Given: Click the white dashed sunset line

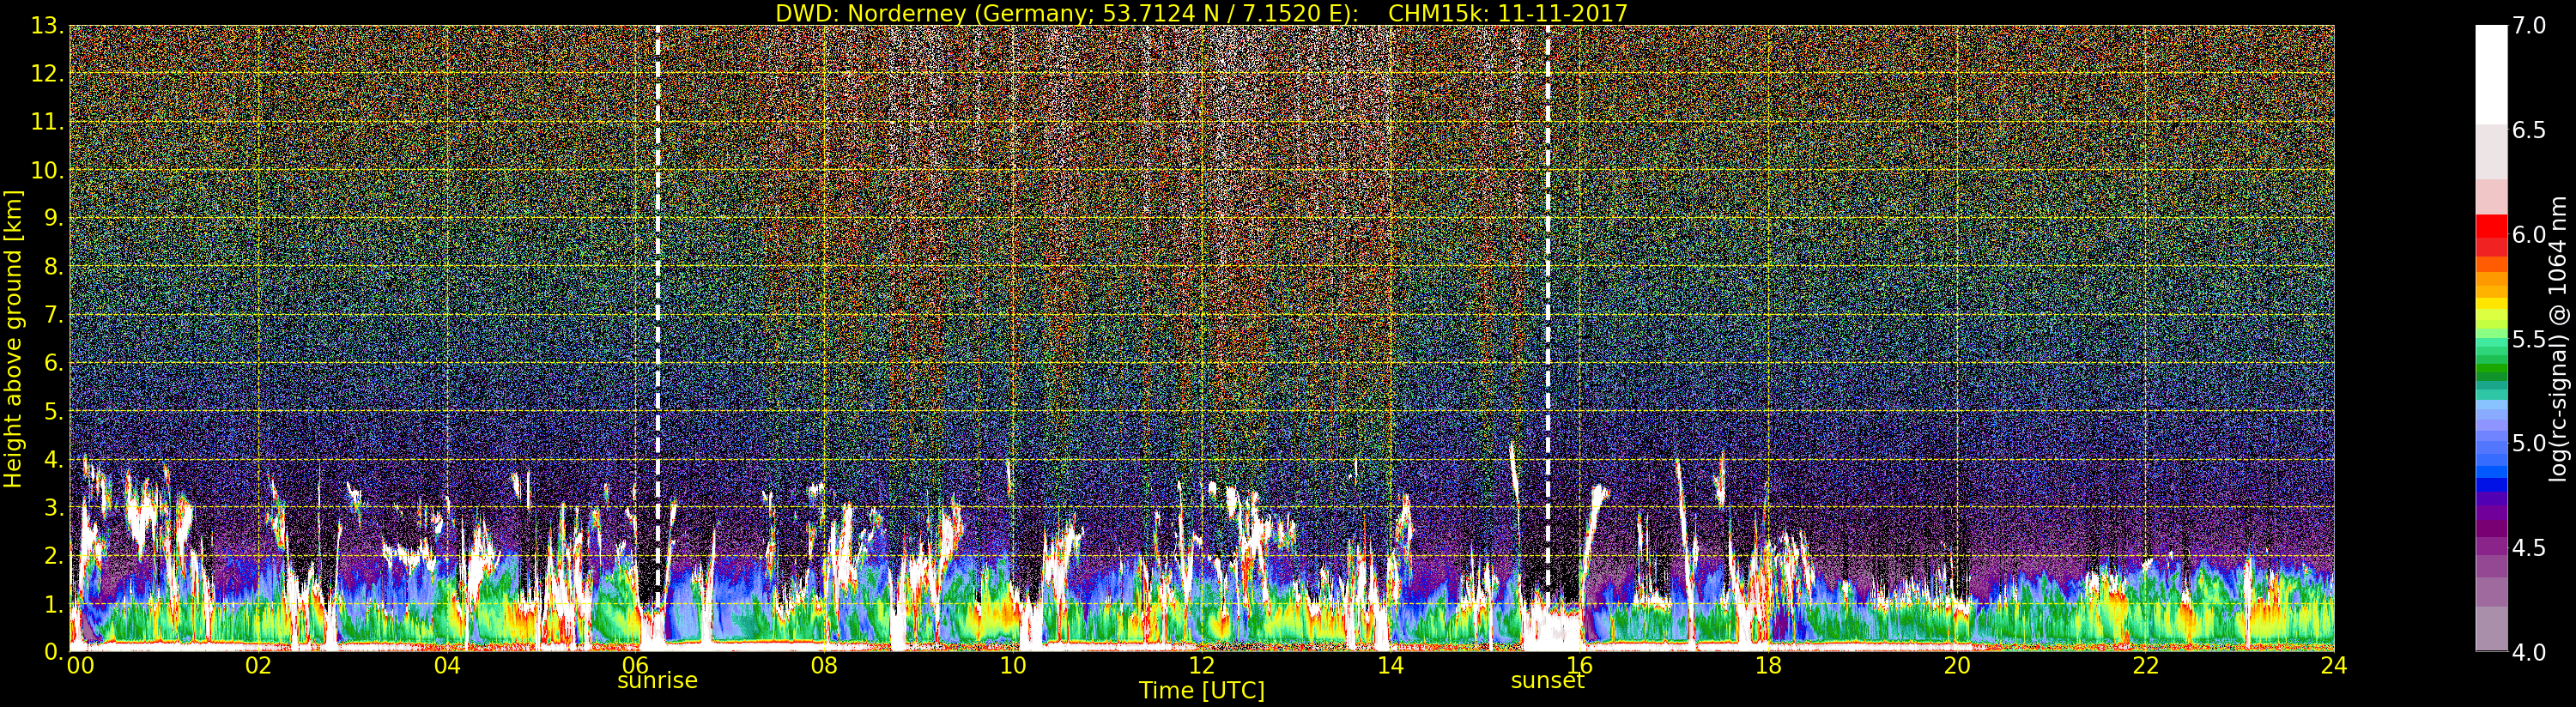Looking at the screenshot, I should tap(1548, 300).
